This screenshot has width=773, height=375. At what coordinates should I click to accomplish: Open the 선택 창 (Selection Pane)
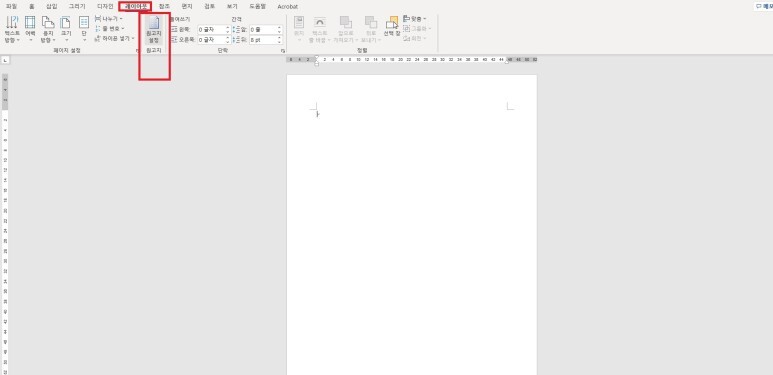pyautogui.click(x=392, y=27)
